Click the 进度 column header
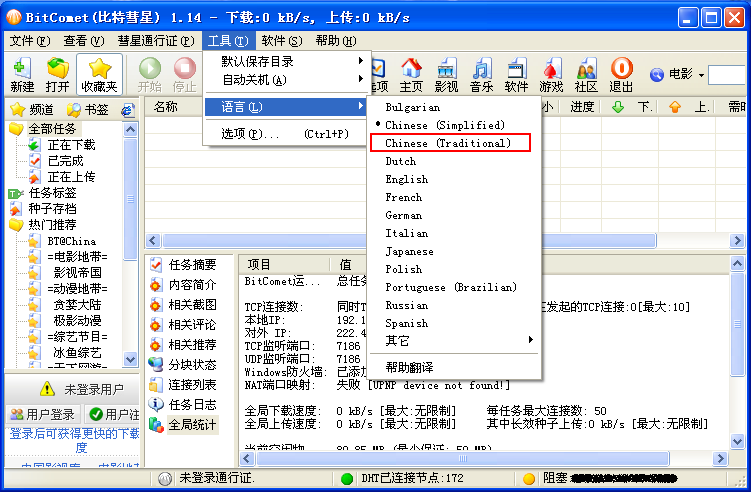The width and height of the screenshot is (751, 492). (x=582, y=107)
